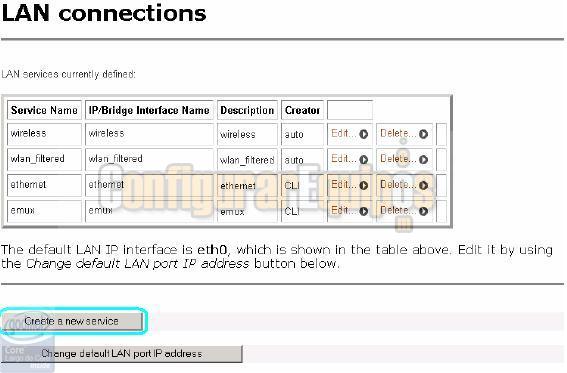Screen dimensions: 567x373
Task: Click CLI creator value for emux row
Action: (292, 211)
